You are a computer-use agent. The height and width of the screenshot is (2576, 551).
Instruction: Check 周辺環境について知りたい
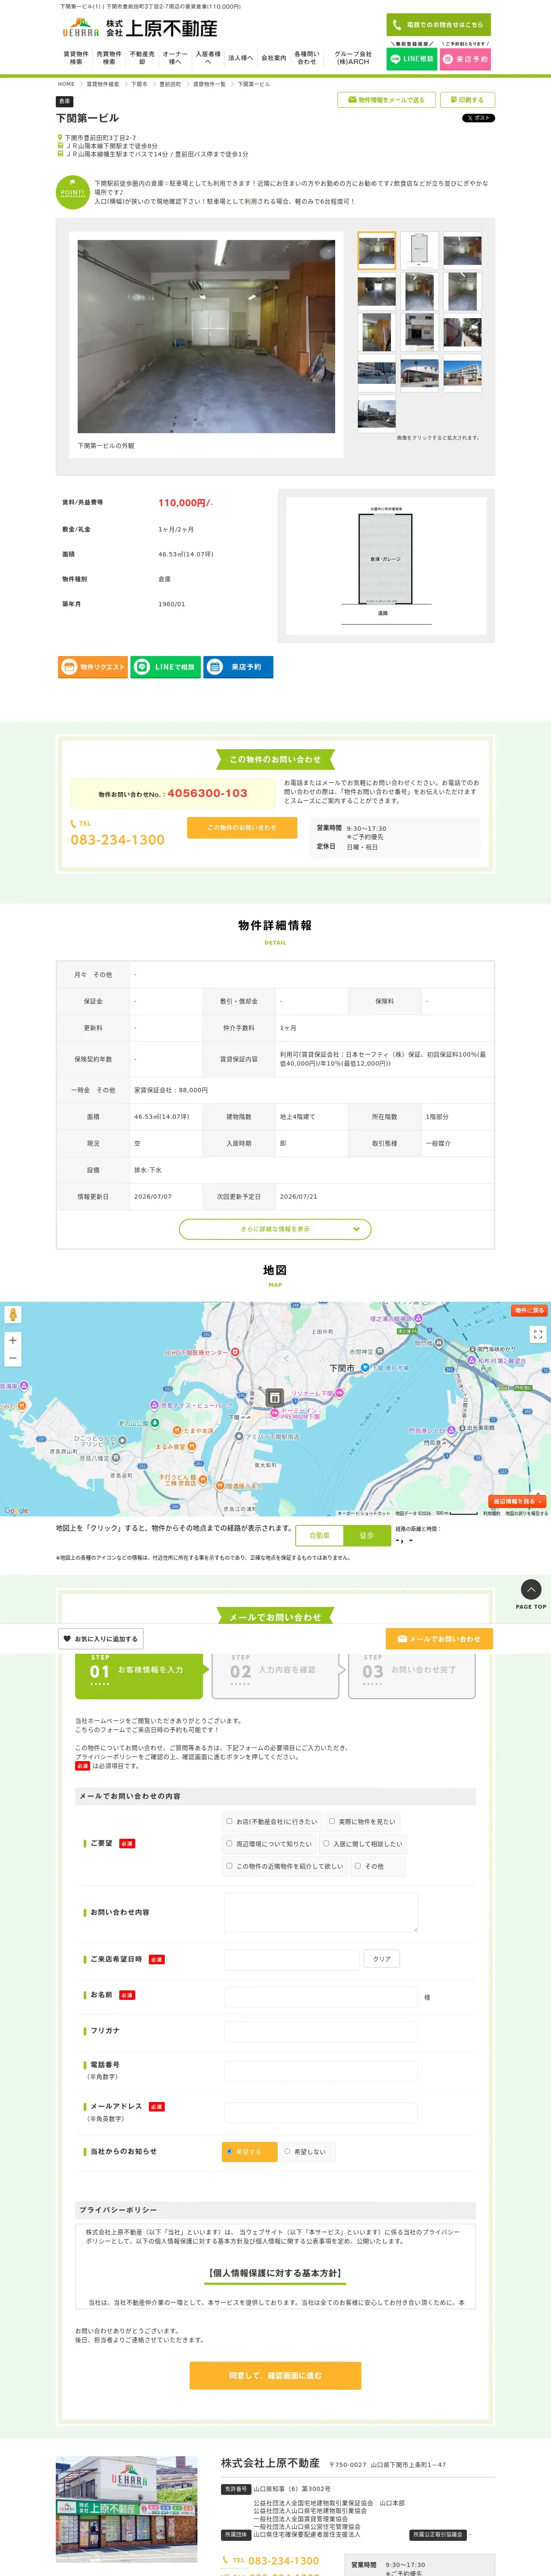point(229,1843)
